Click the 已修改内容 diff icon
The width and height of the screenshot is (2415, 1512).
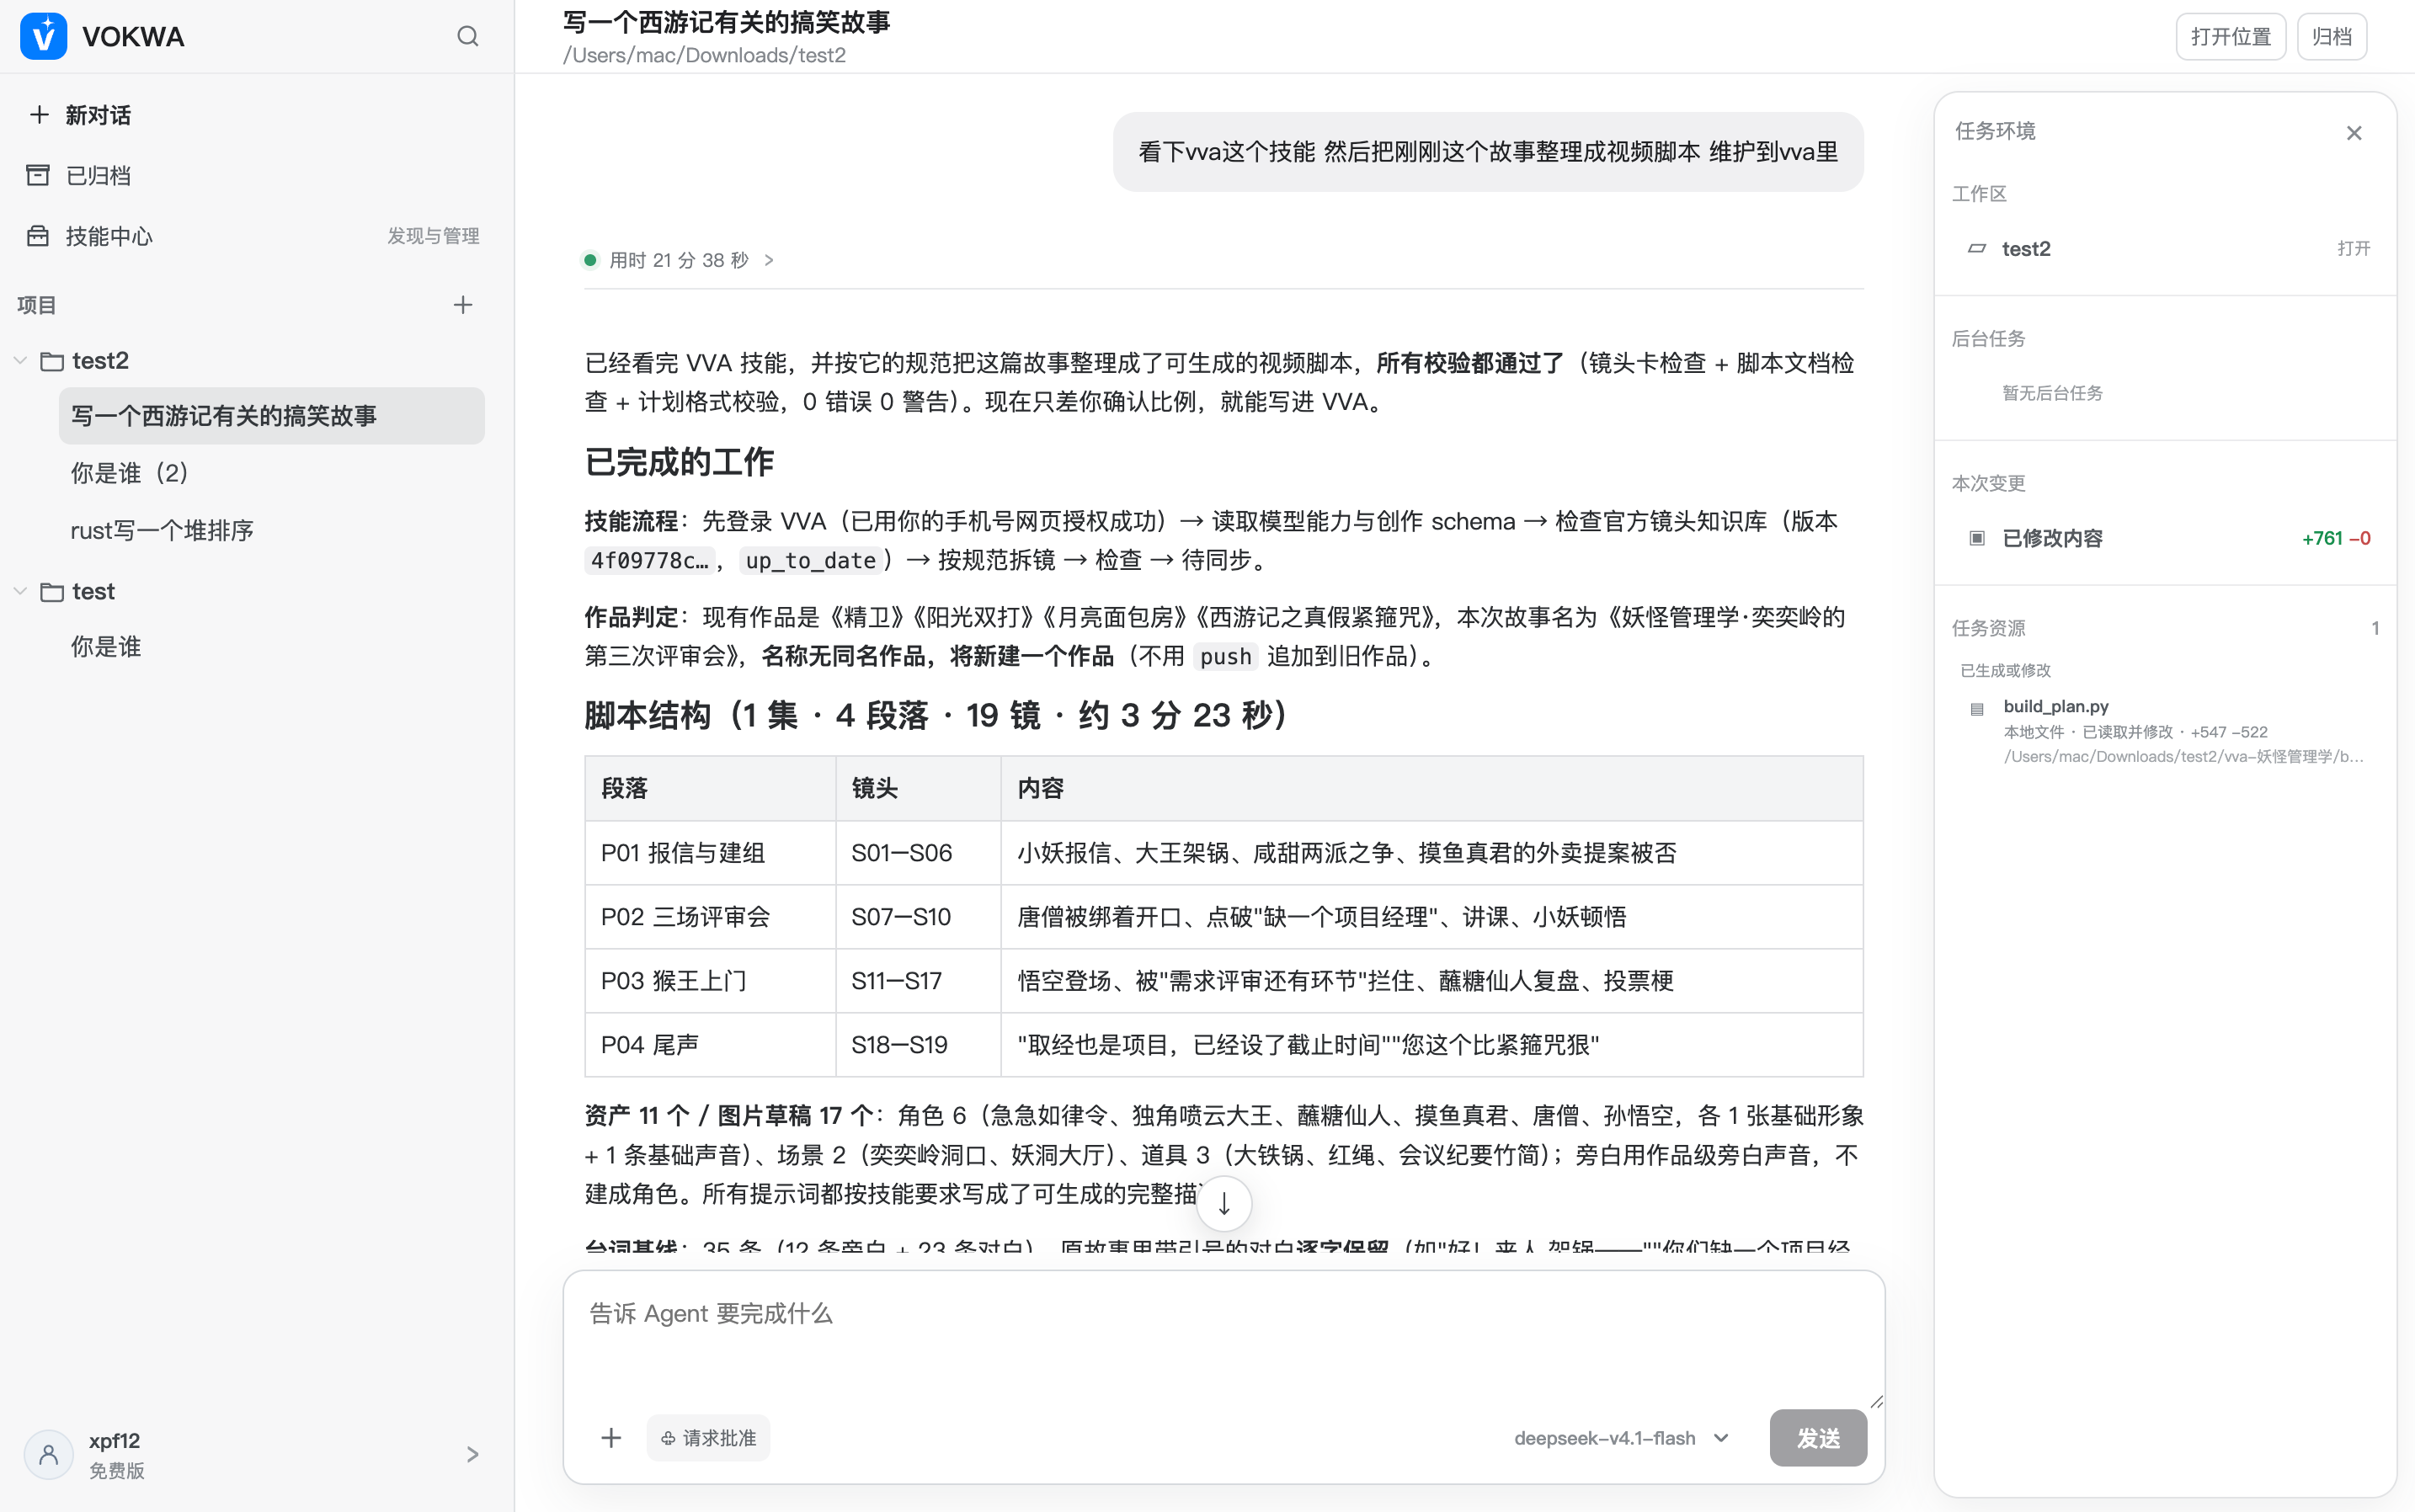click(x=1977, y=538)
